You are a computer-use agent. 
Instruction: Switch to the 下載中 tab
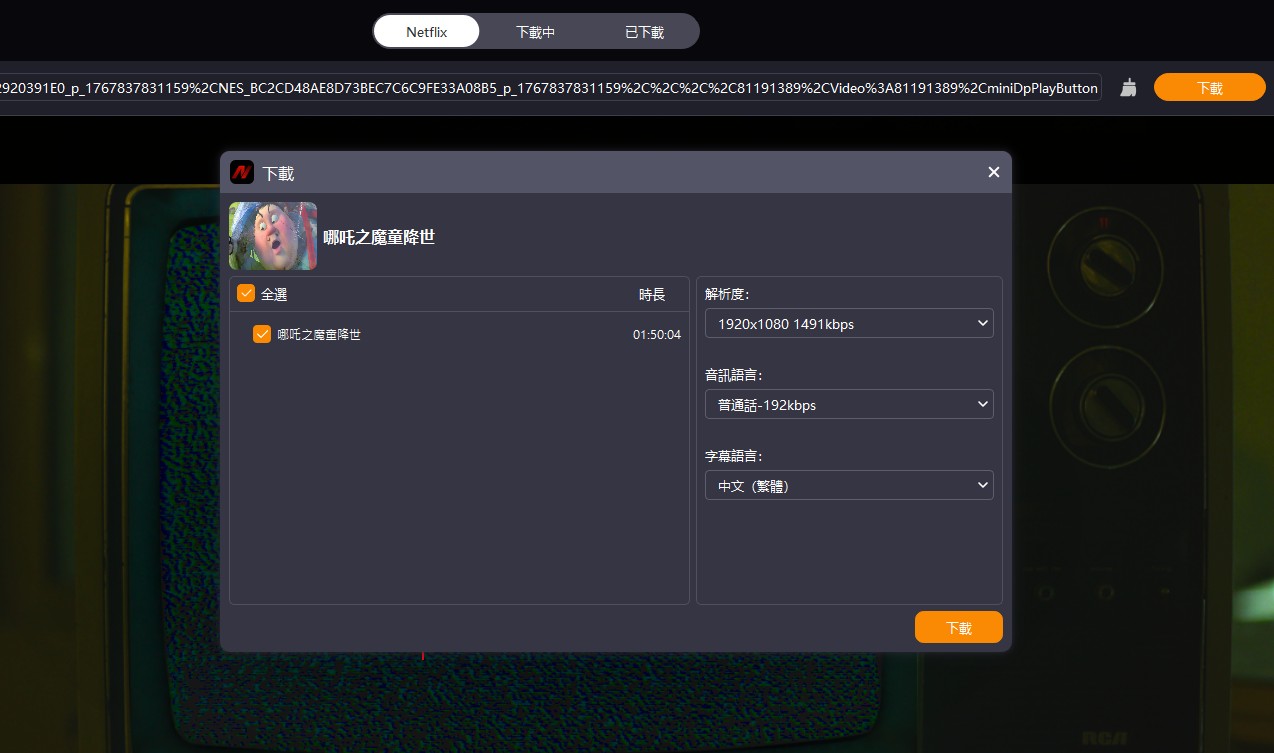point(536,32)
